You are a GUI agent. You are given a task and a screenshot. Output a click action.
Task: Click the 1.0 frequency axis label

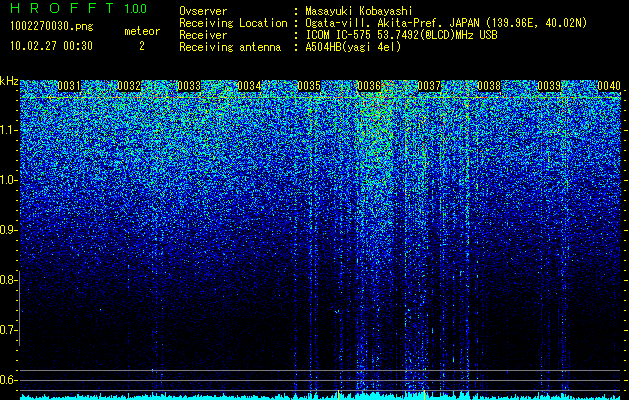pos(8,181)
